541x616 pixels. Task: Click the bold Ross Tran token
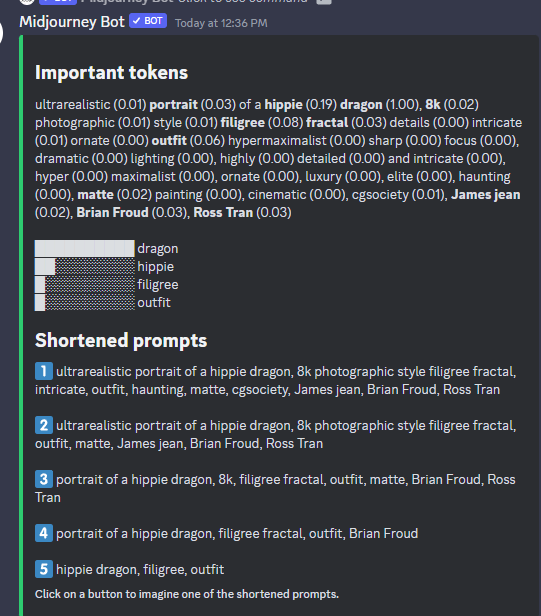[223, 213]
